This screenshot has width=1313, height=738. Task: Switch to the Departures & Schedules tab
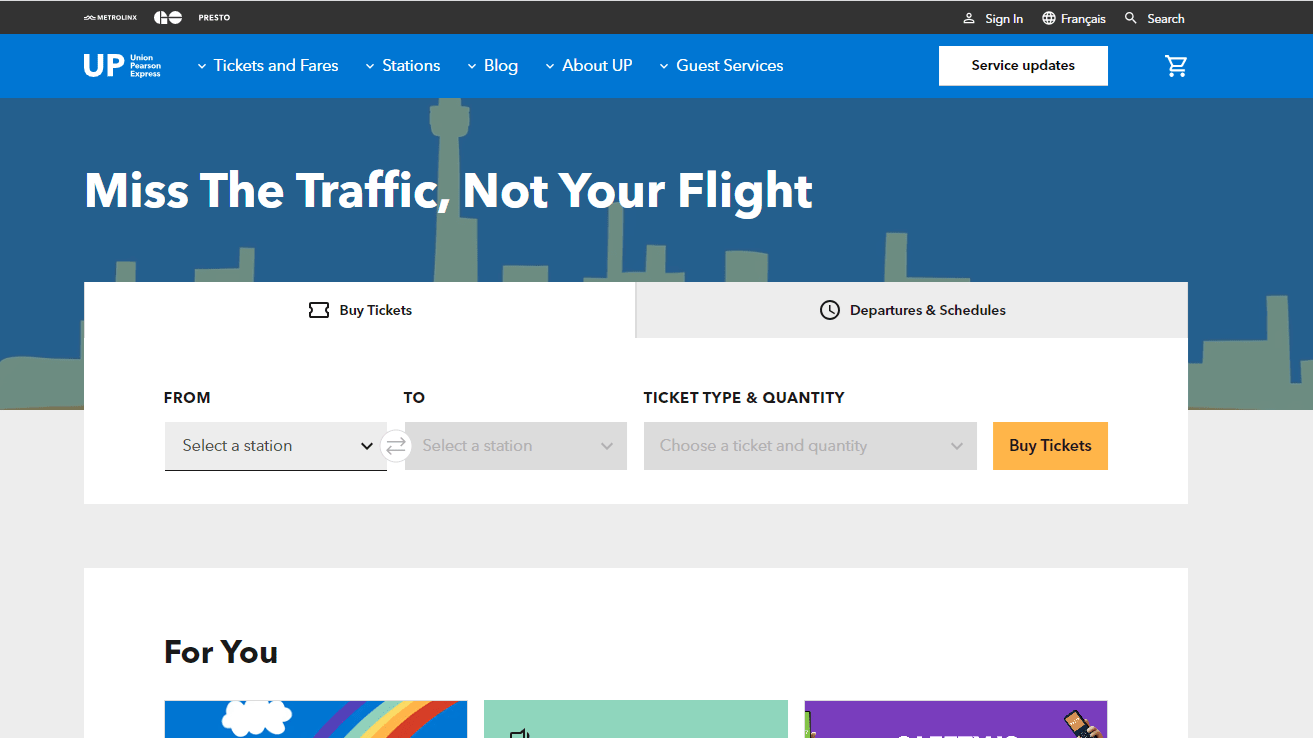(912, 310)
